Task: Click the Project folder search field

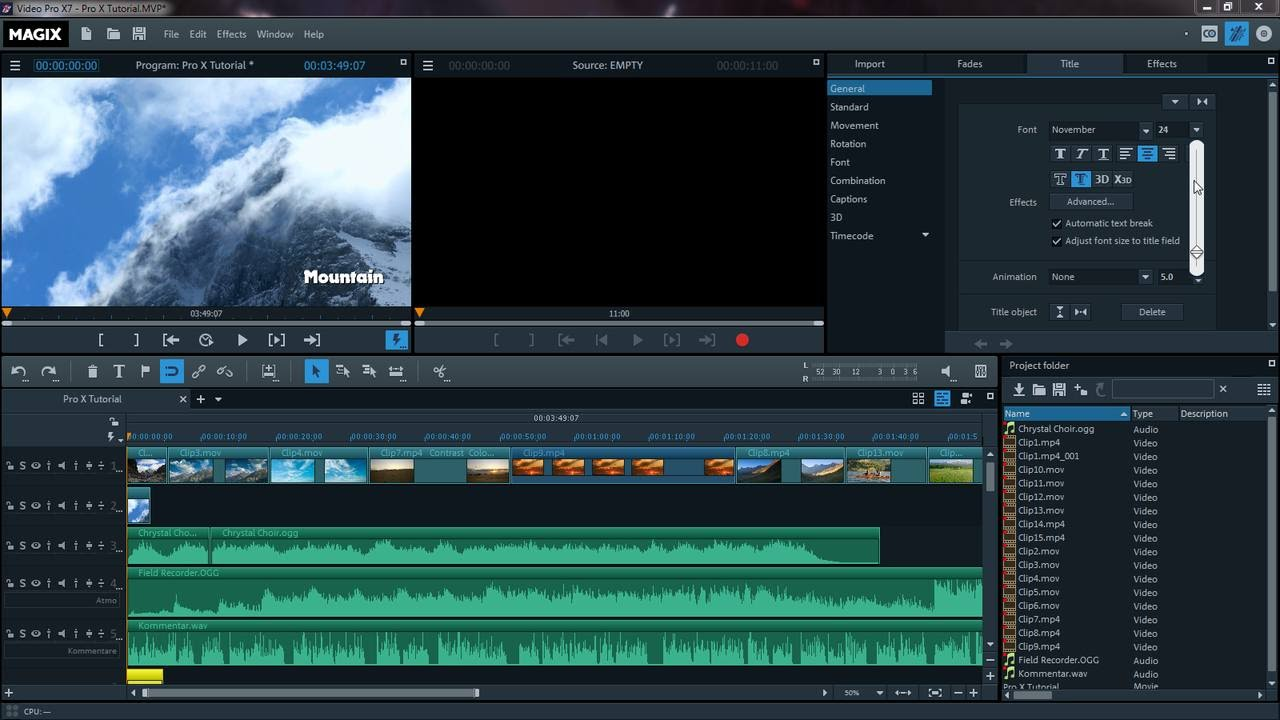Action: [1162, 389]
